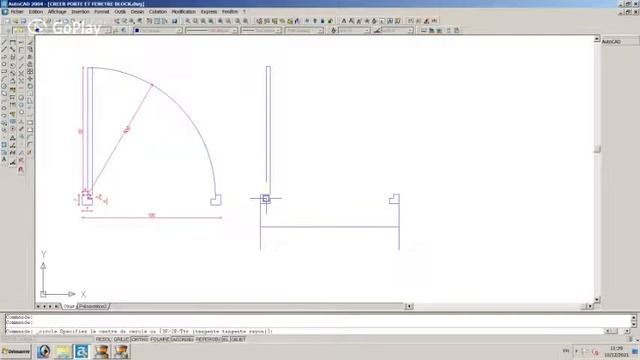Open the Express menu
This screenshot has width=640, height=360.
(x=209, y=12)
